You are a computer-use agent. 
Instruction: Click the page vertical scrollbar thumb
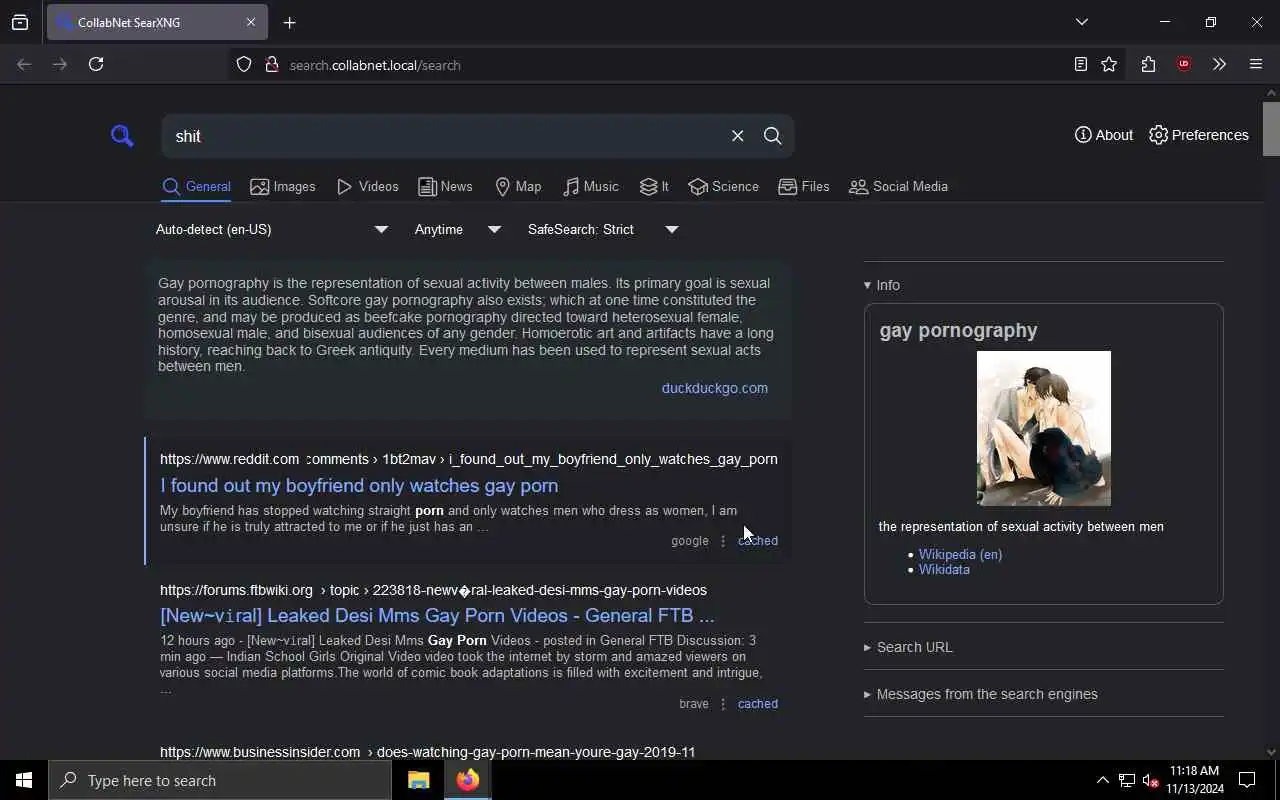tap(1271, 128)
